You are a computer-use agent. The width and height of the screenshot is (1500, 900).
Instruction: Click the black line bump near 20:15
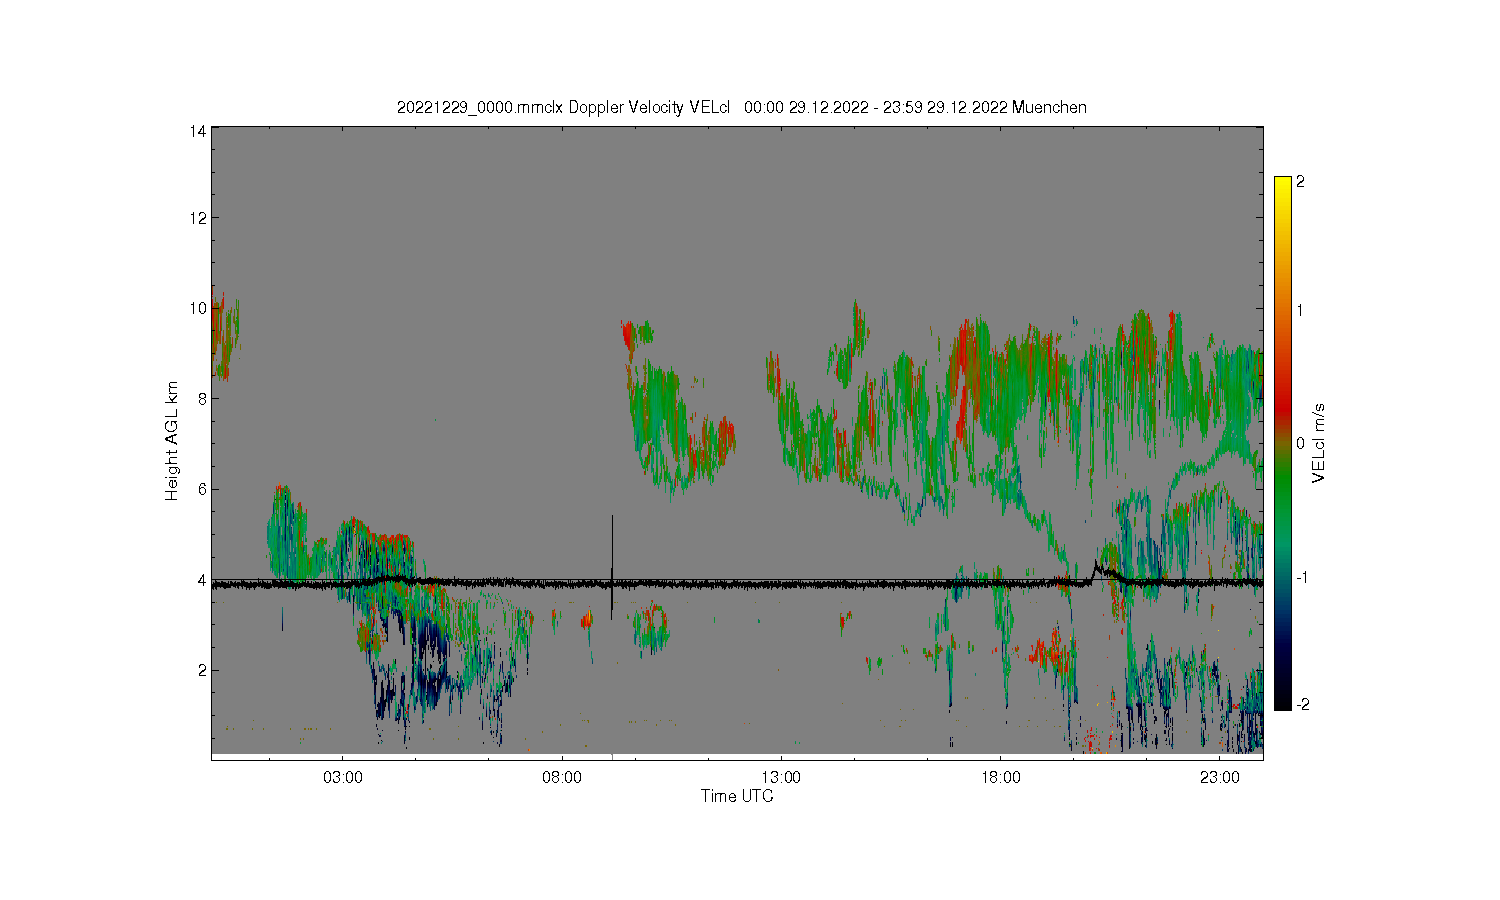click(x=1103, y=572)
